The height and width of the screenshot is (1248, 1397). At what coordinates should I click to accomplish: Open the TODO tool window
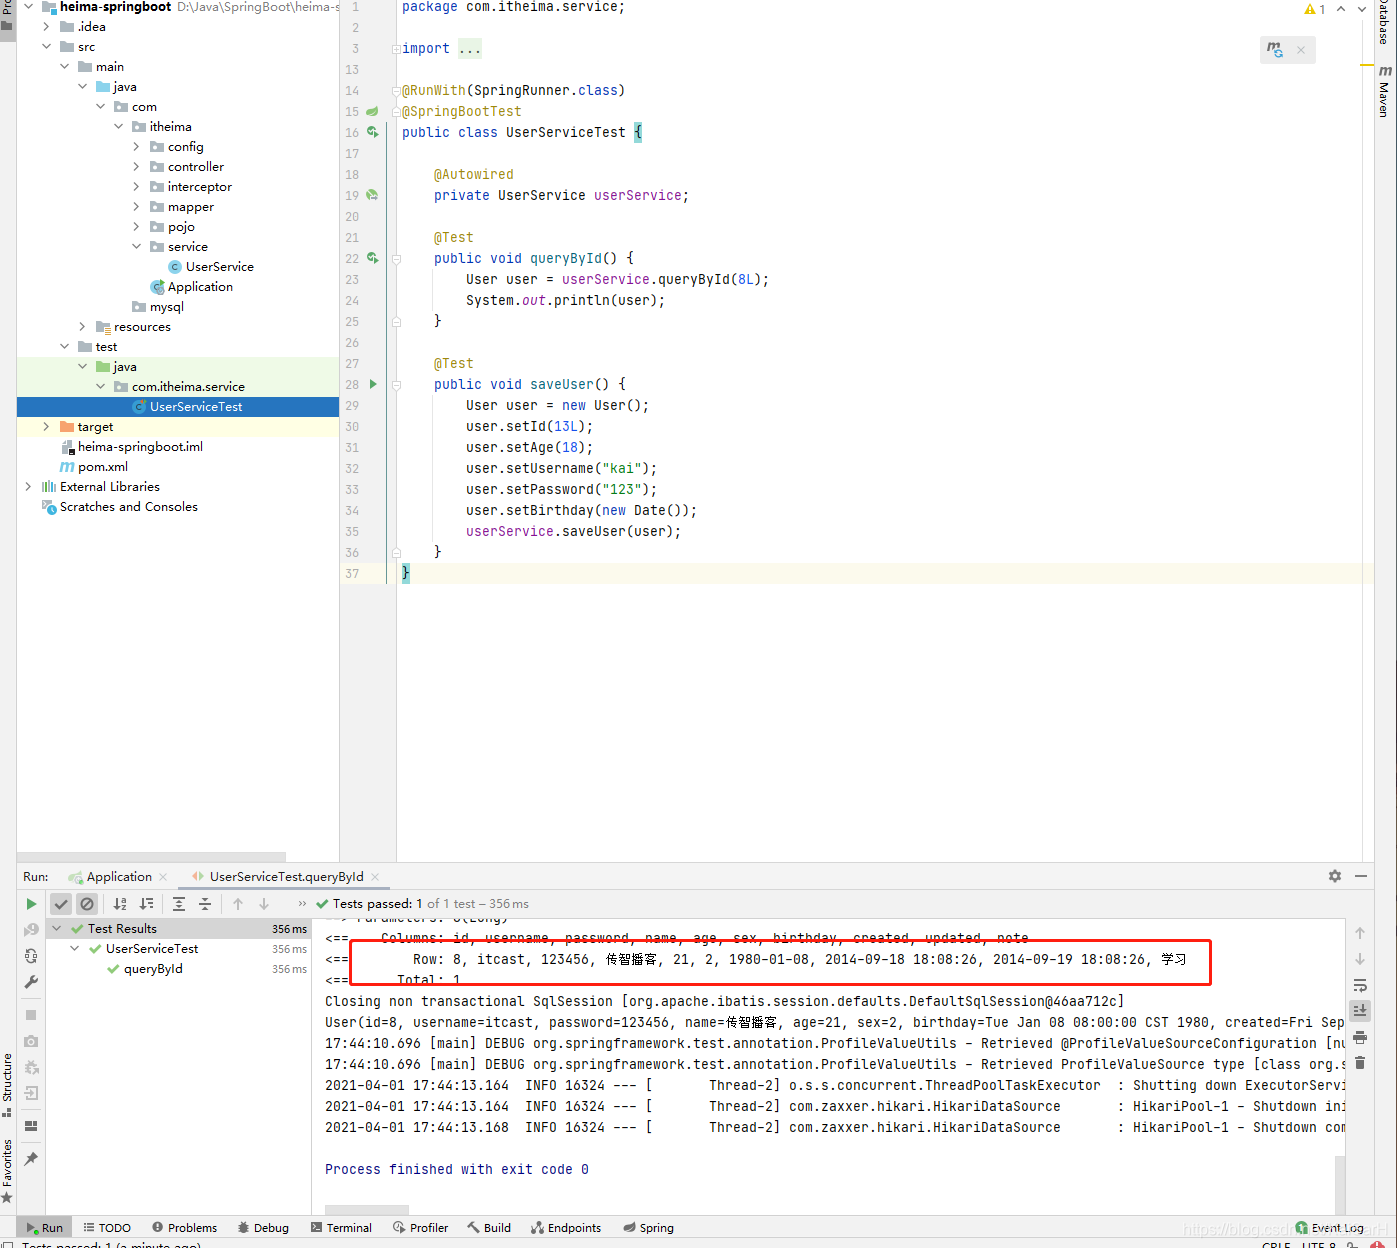click(107, 1228)
